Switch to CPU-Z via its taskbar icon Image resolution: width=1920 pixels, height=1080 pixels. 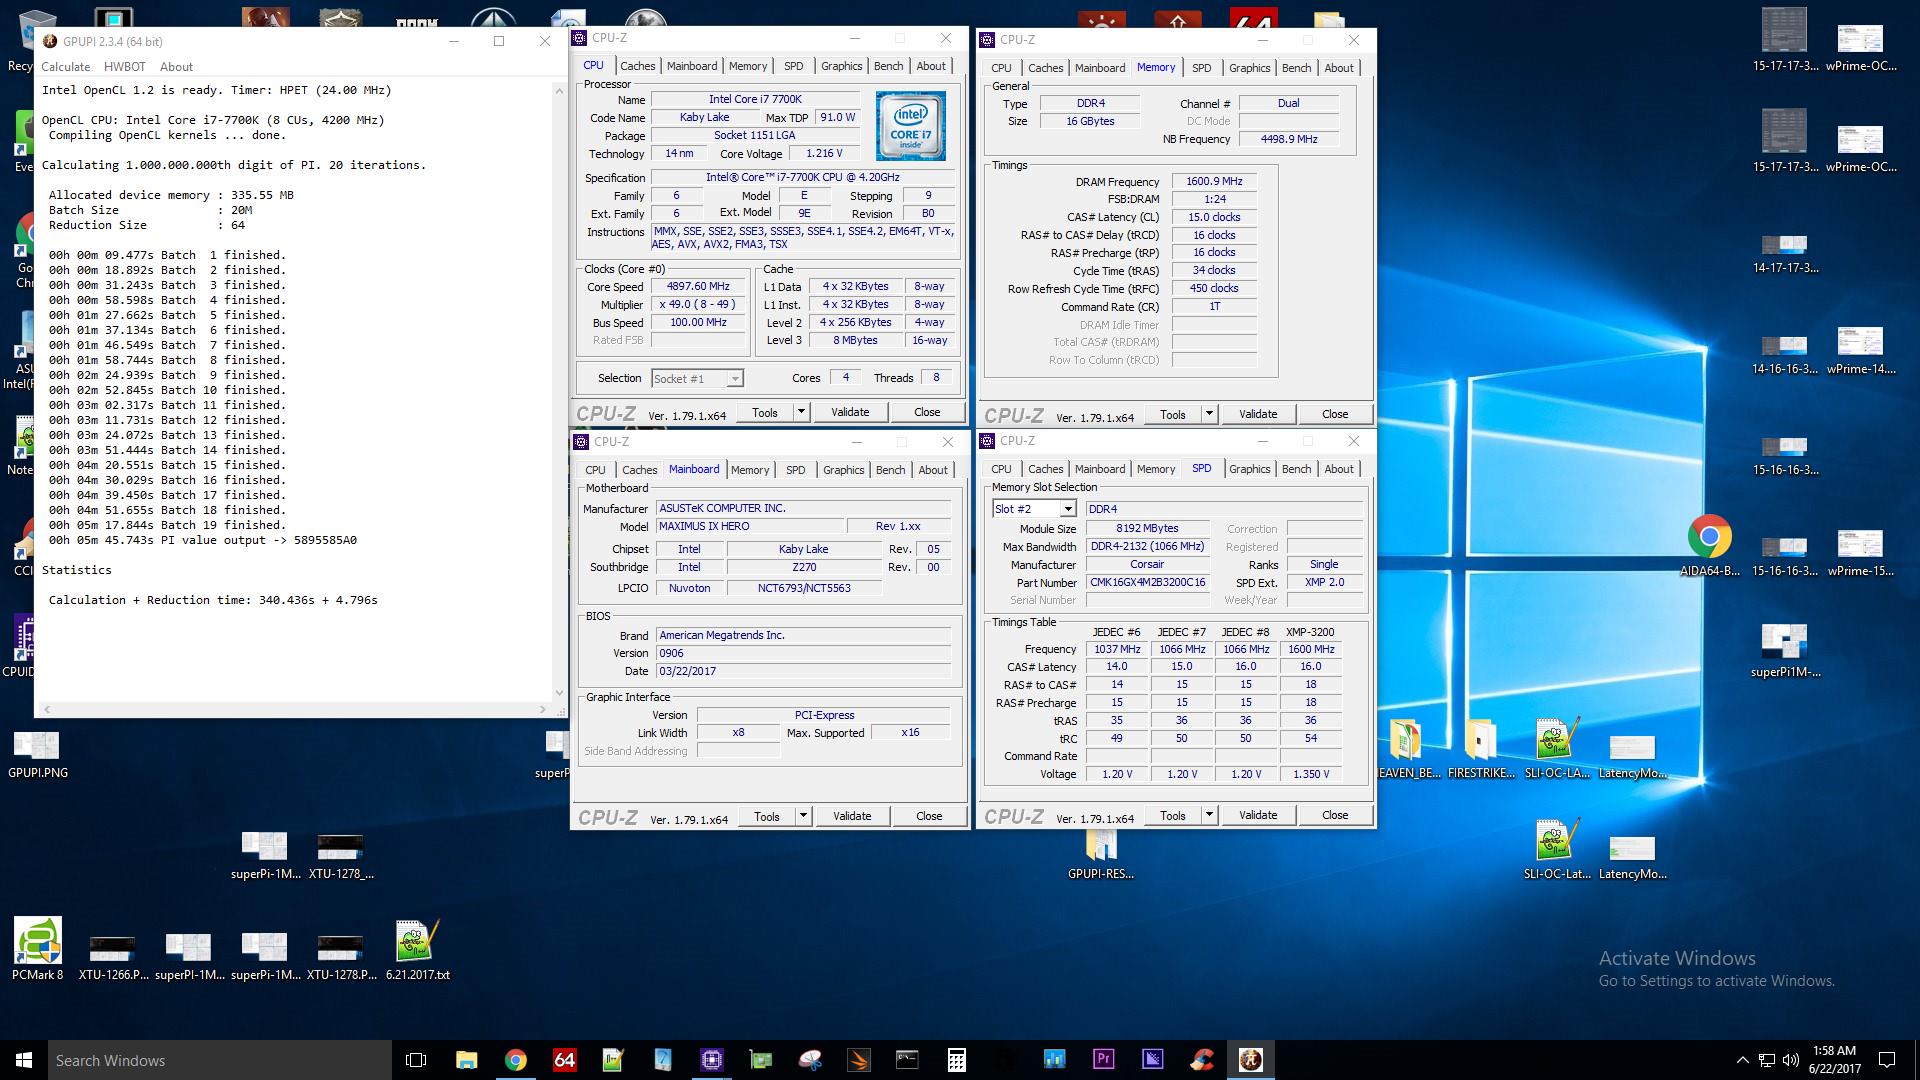[x=711, y=1060]
